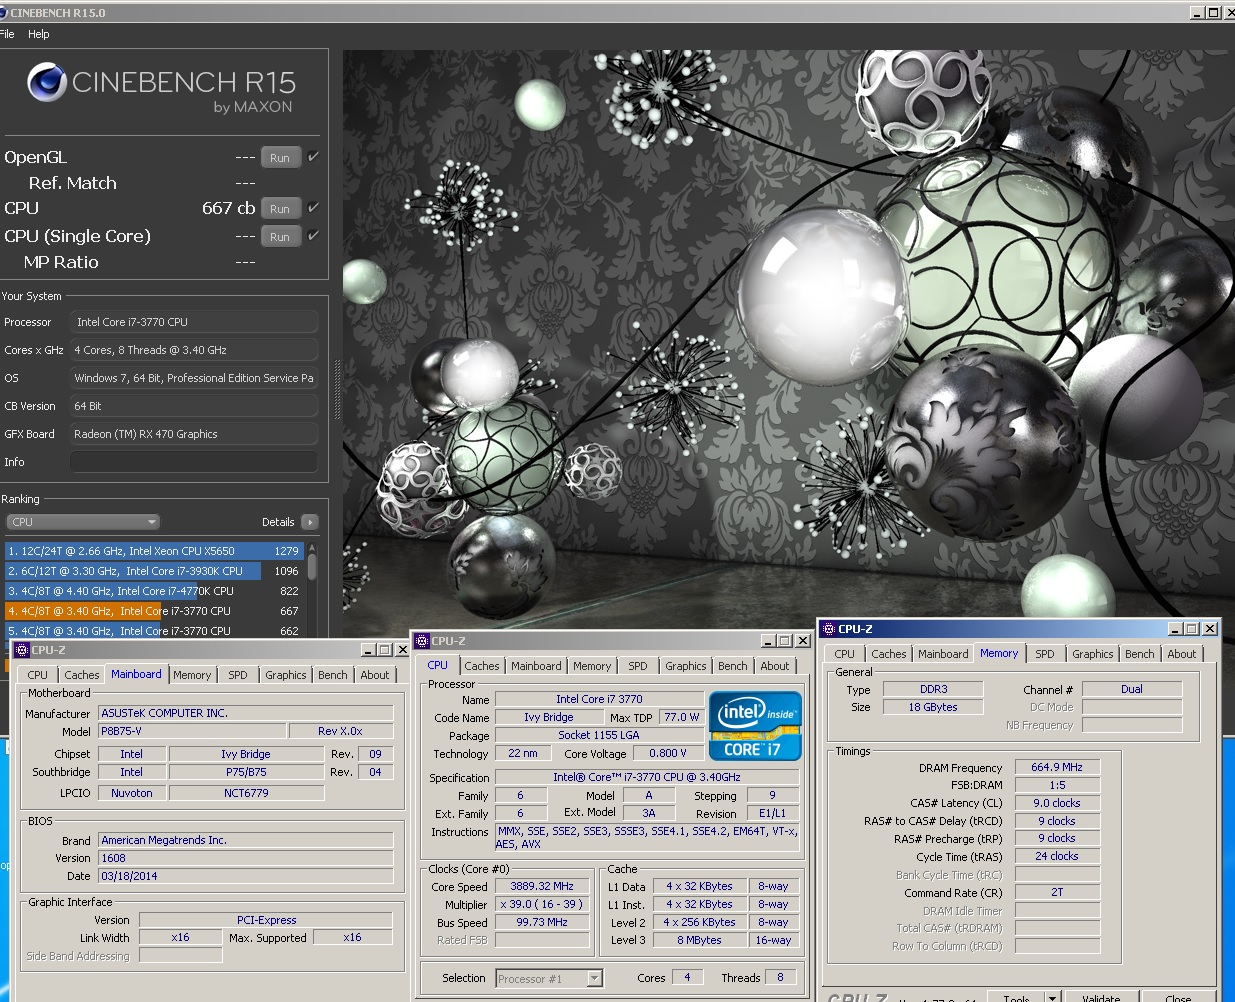Click the Level 3 cache 8 MBytes value

pos(699,940)
